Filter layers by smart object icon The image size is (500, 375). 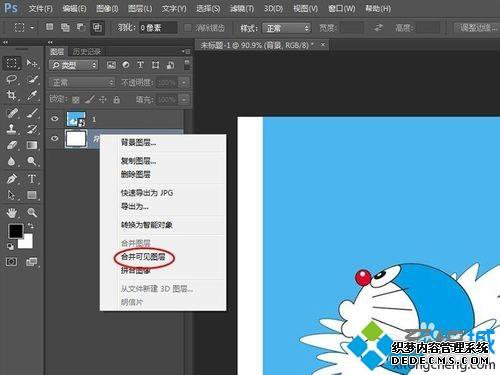click(170, 65)
